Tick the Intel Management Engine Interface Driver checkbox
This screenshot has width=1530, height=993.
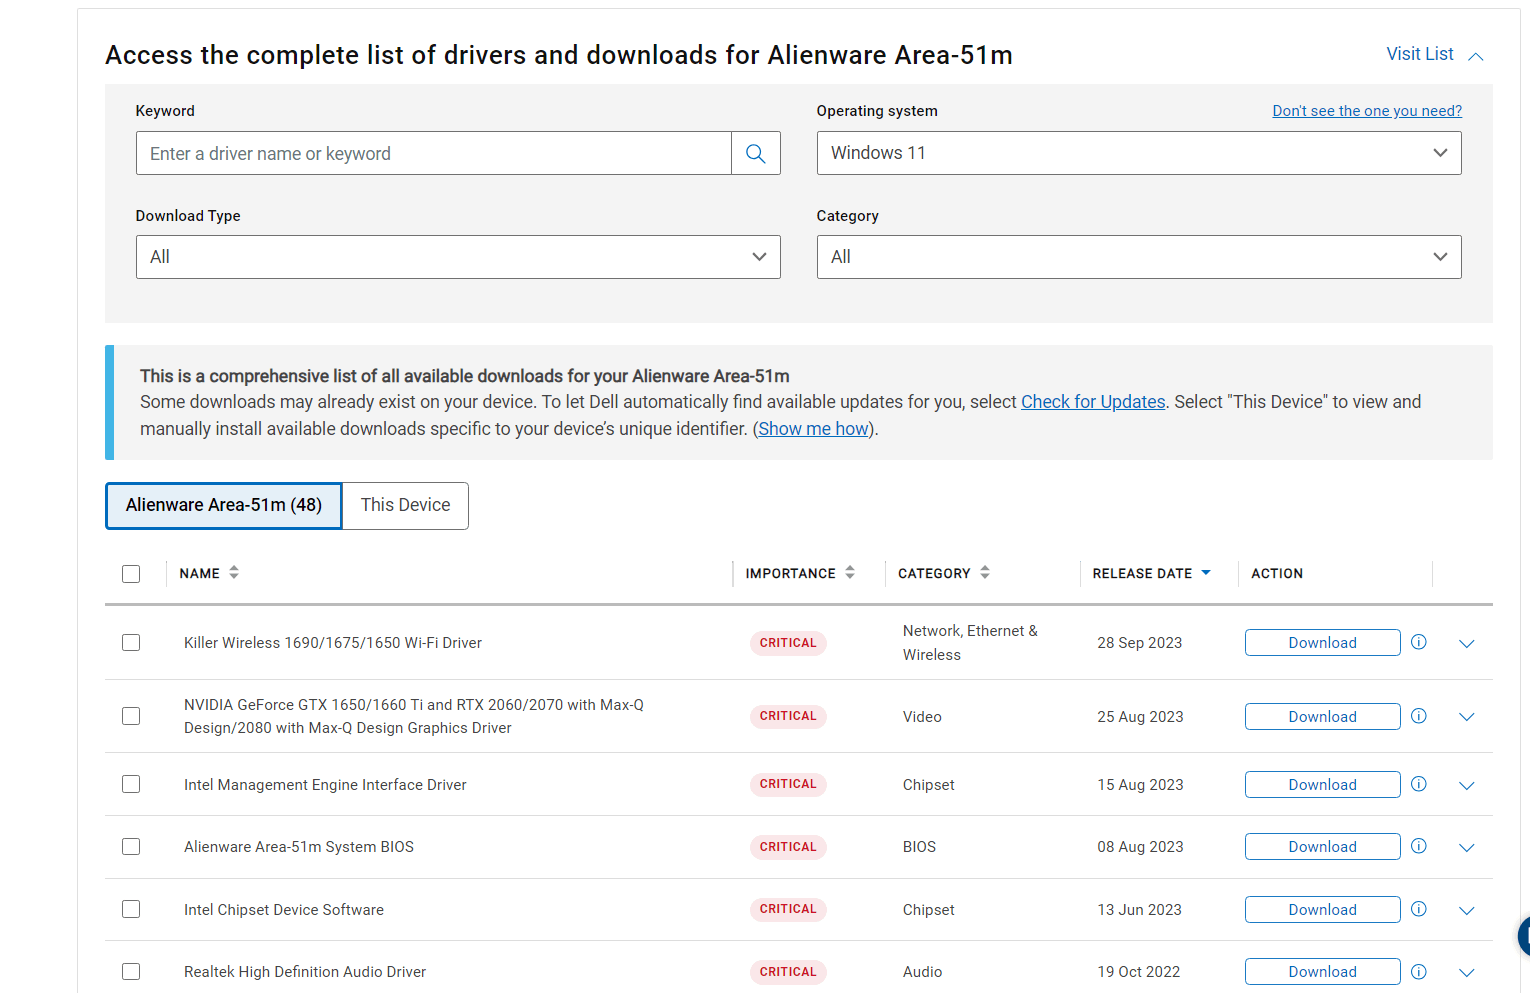coord(131,784)
